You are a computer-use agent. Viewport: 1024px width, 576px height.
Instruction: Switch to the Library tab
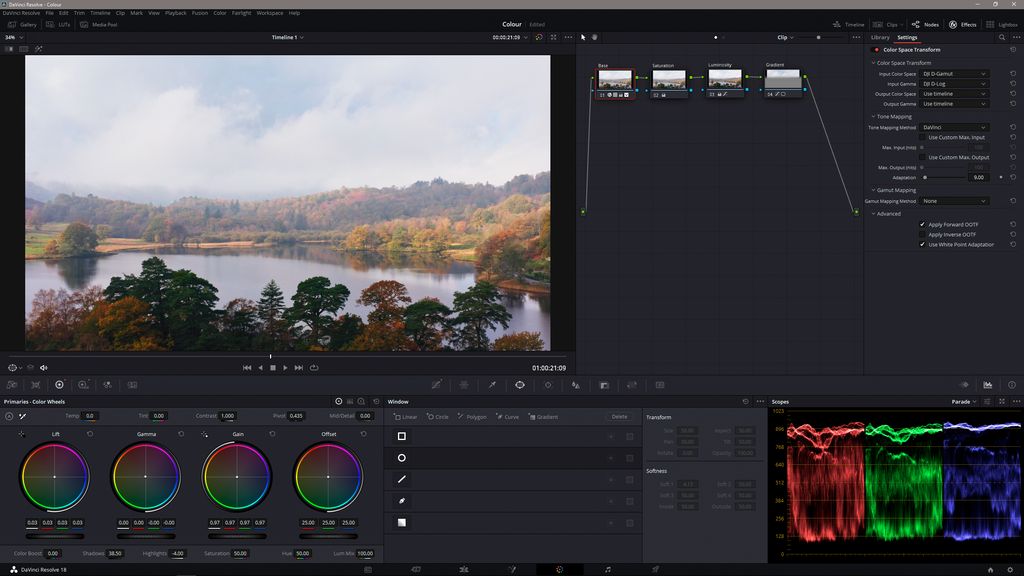[881, 37]
